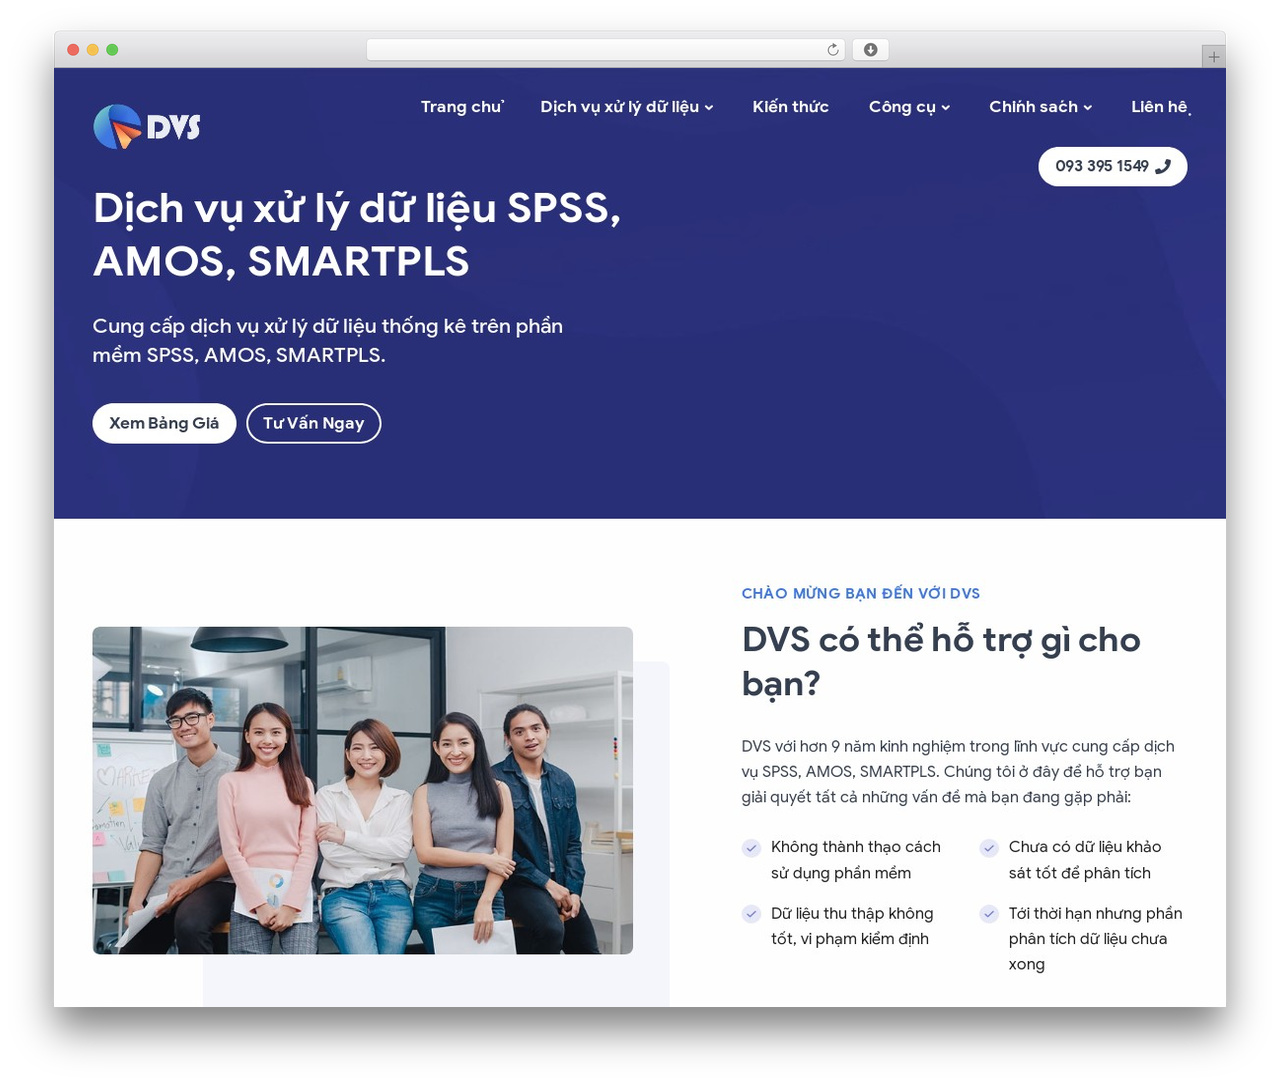Click the paragraph starting "DVS với hơn 9 năm kinh nghiệm"
Viewport: 1280px width, 1084px height.
tap(958, 772)
